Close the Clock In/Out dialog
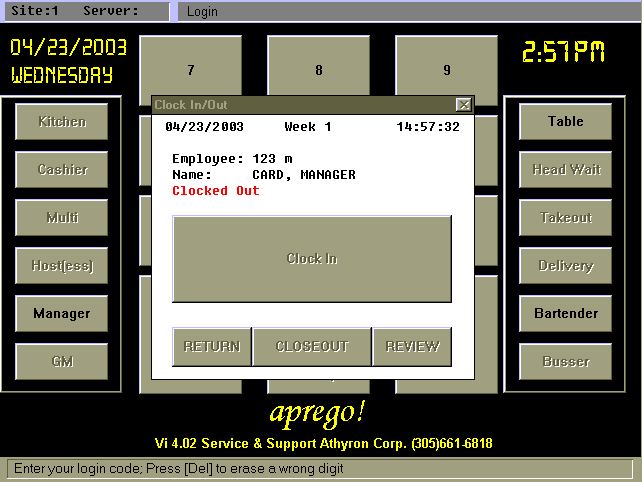Viewport: 642px width, 482px height. pos(463,105)
